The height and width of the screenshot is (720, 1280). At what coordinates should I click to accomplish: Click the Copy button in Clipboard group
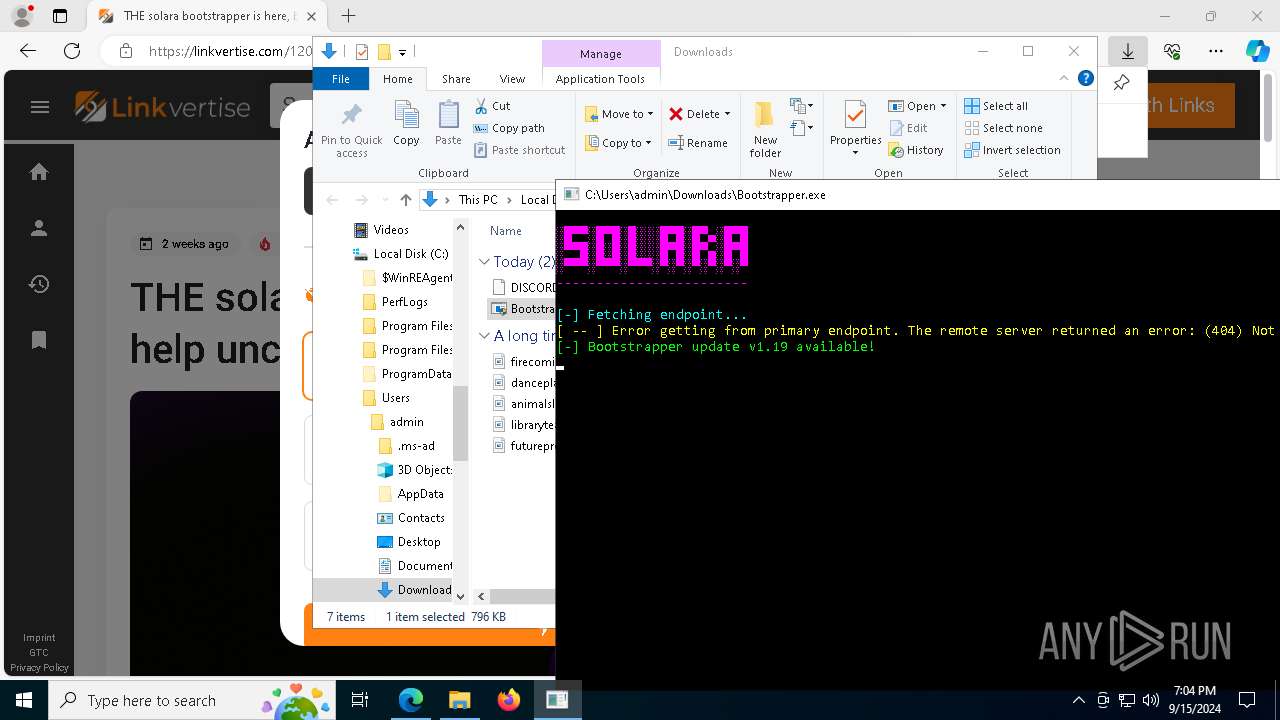tap(406, 124)
